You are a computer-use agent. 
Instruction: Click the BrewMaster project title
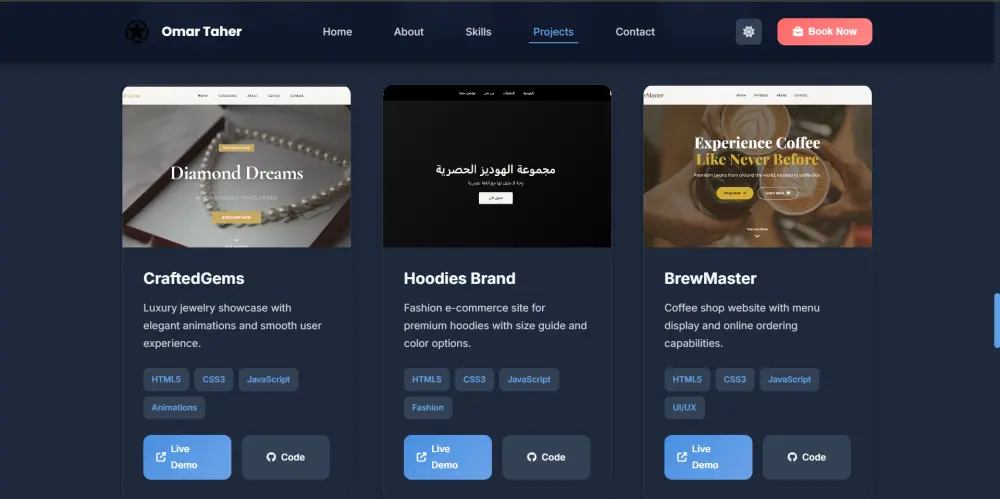[x=710, y=278]
